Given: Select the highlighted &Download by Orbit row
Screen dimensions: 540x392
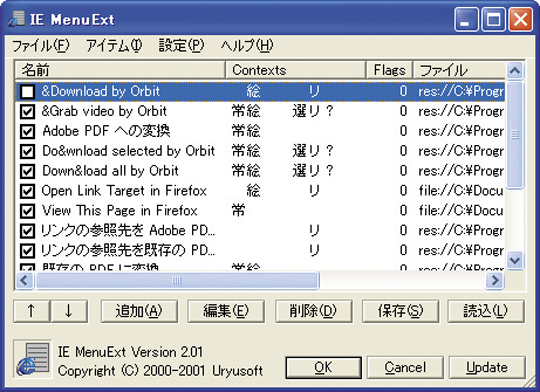Looking at the screenshot, I should click(261, 92).
